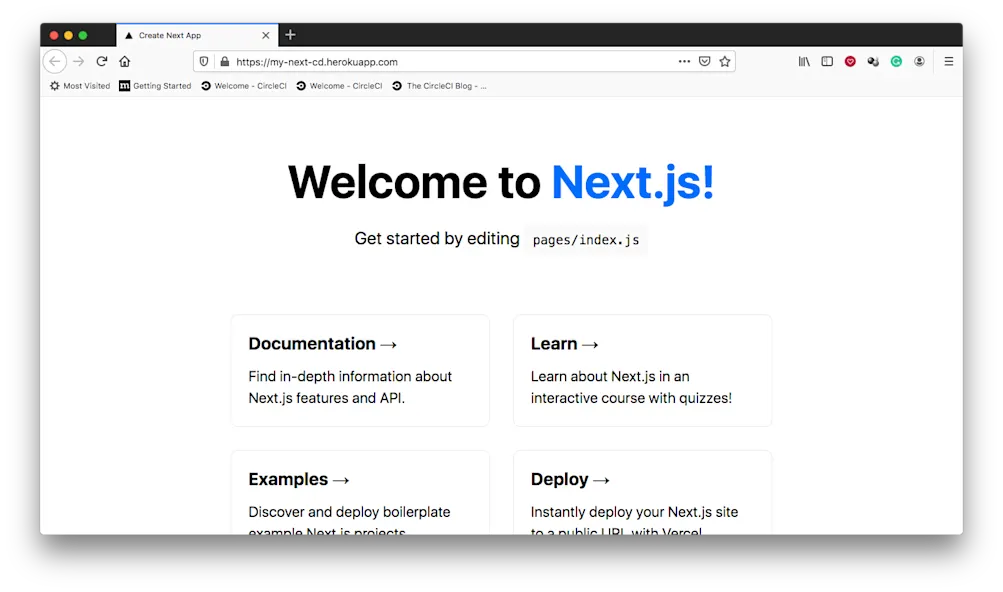Open the Firefox Library toolbar icon
Image resolution: width=1003 pixels, height=592 pixels.
click(x=804, y=61)
